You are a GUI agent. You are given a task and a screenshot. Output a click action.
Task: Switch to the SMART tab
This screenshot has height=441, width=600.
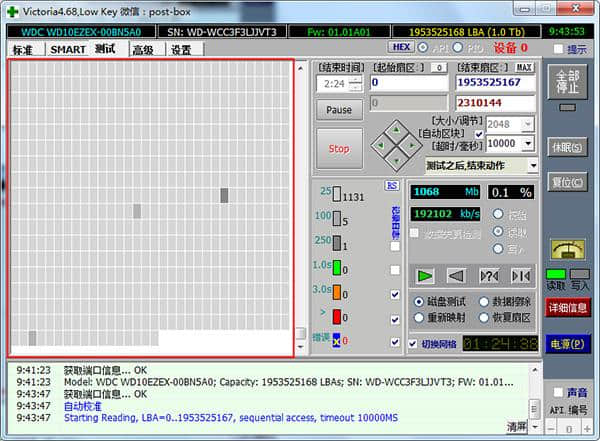pyautogui.click(x=68, y=49)
